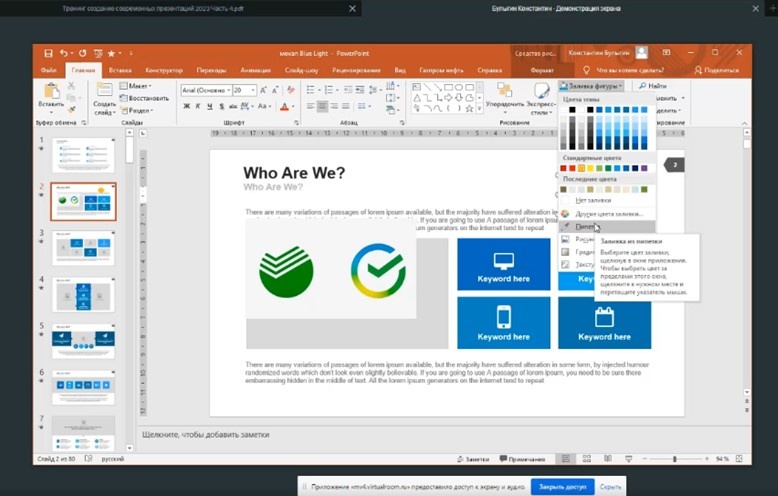The height and width of the screenshot is (496, 778).
Task: Activate the Format Painter brush
Action: pos(71,109)
